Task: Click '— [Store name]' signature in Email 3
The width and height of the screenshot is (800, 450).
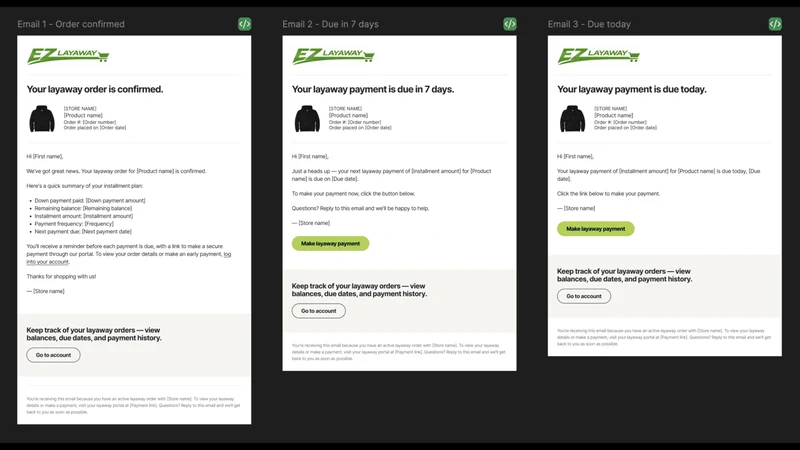Action: click(576, 208)
